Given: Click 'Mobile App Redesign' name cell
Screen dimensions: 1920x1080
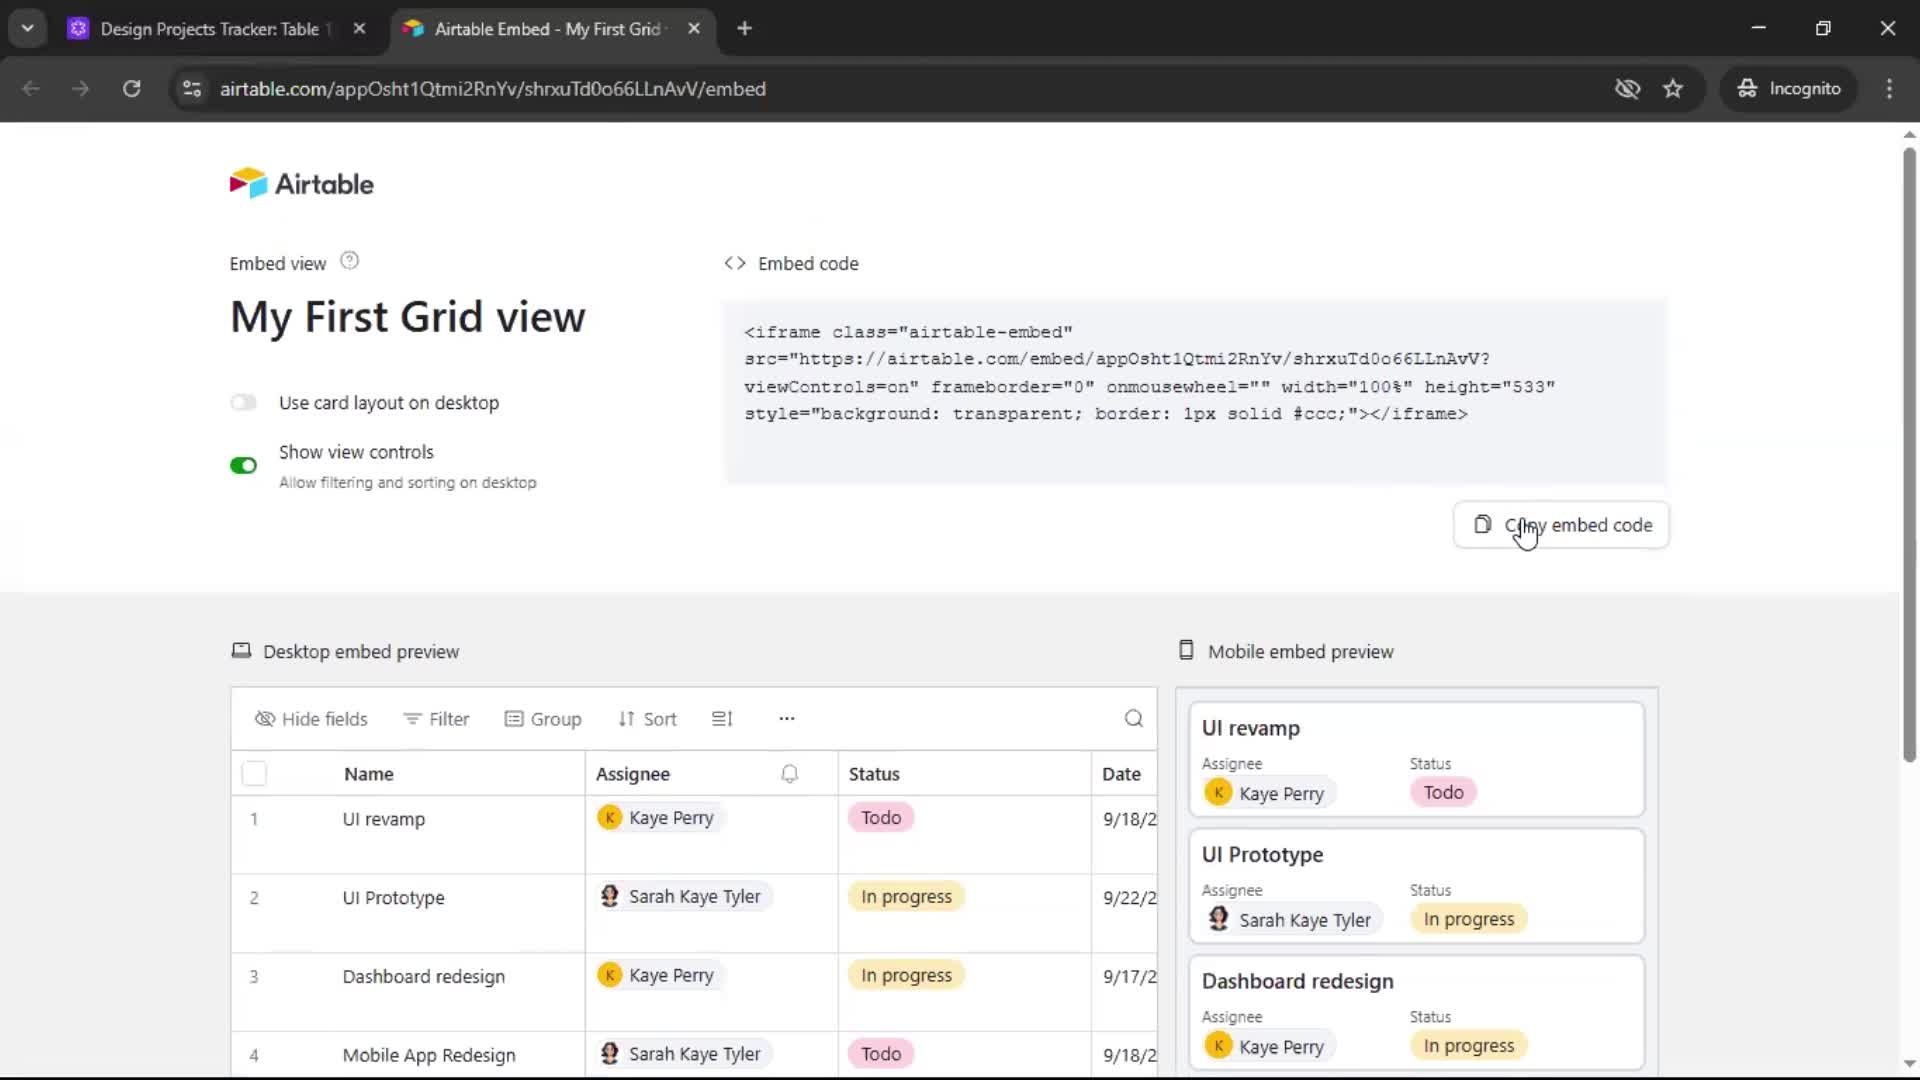Looking at the screenshot, I should (x=429, y=1056).
